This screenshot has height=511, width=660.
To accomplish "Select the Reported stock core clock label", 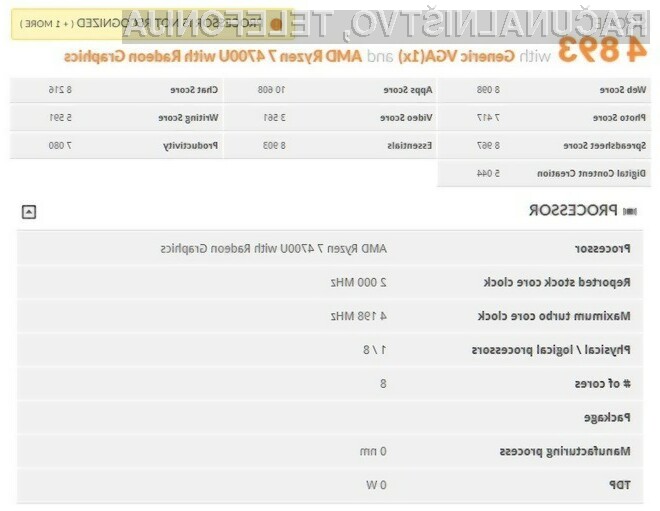I will 557,282.
